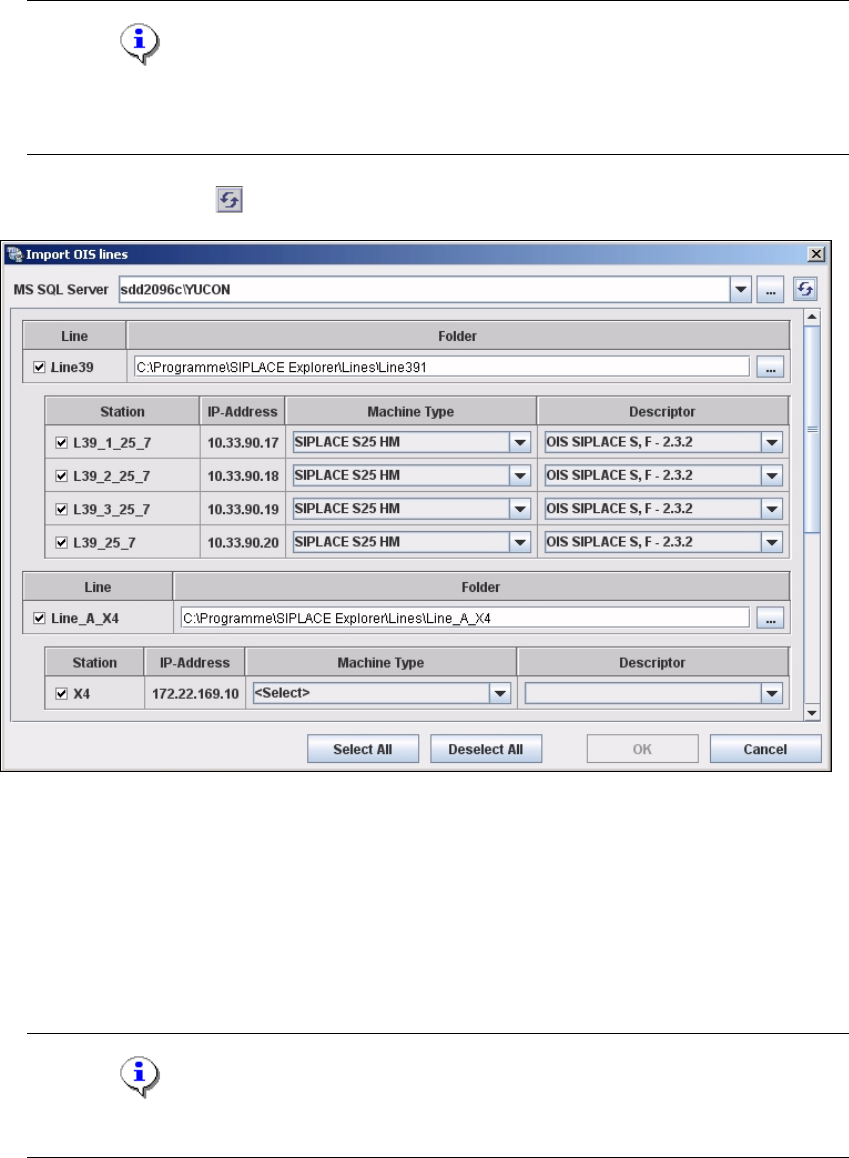Browse for the Line39 folder
Image resolution: width=849 pixels, height=1158 pixels.
(x=770, y=367)
